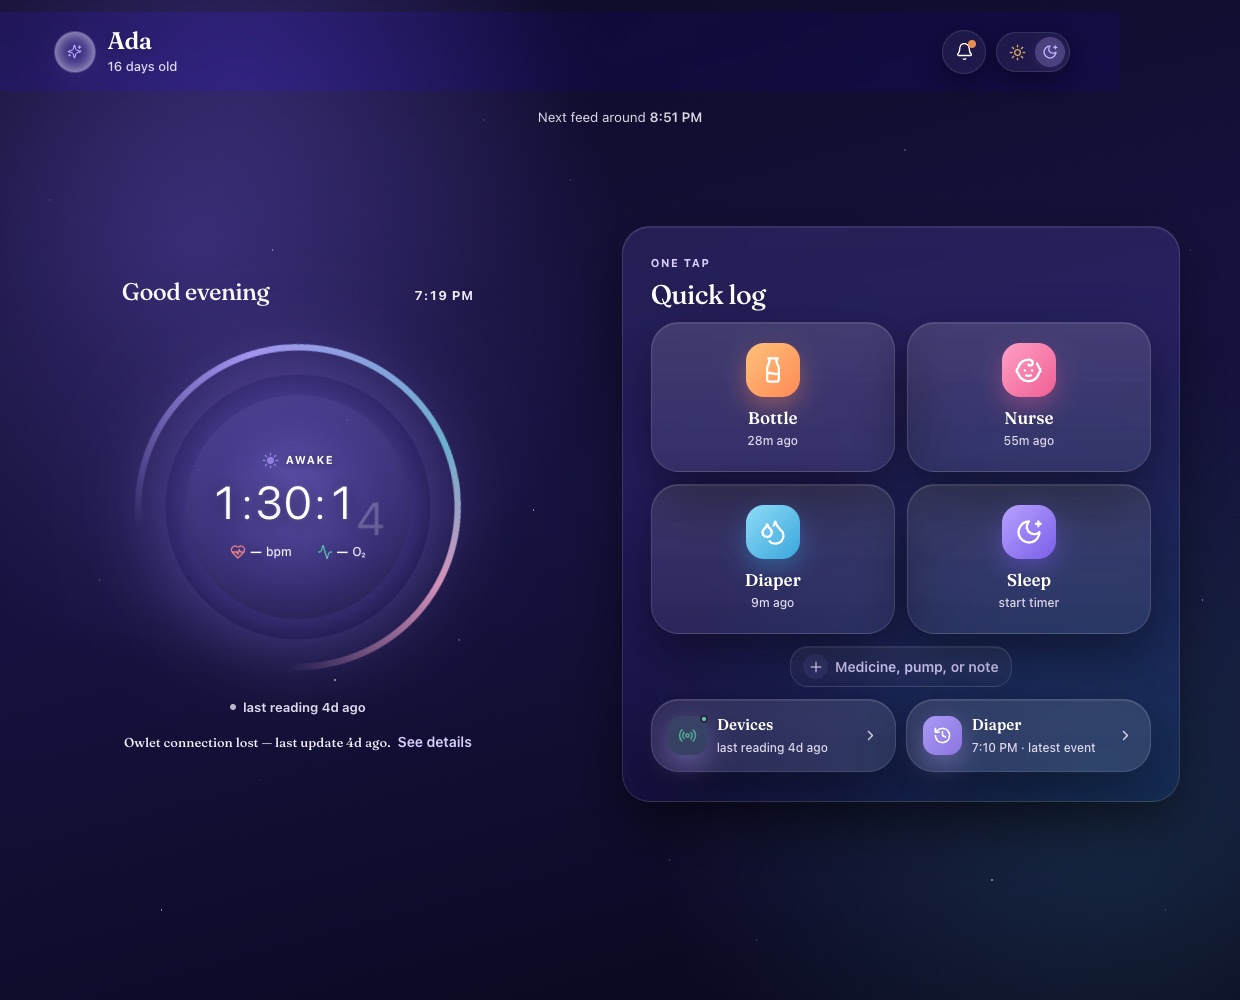Click the circular awake progress ring
1240x1000 pixels.
click(x=298, y=506)
